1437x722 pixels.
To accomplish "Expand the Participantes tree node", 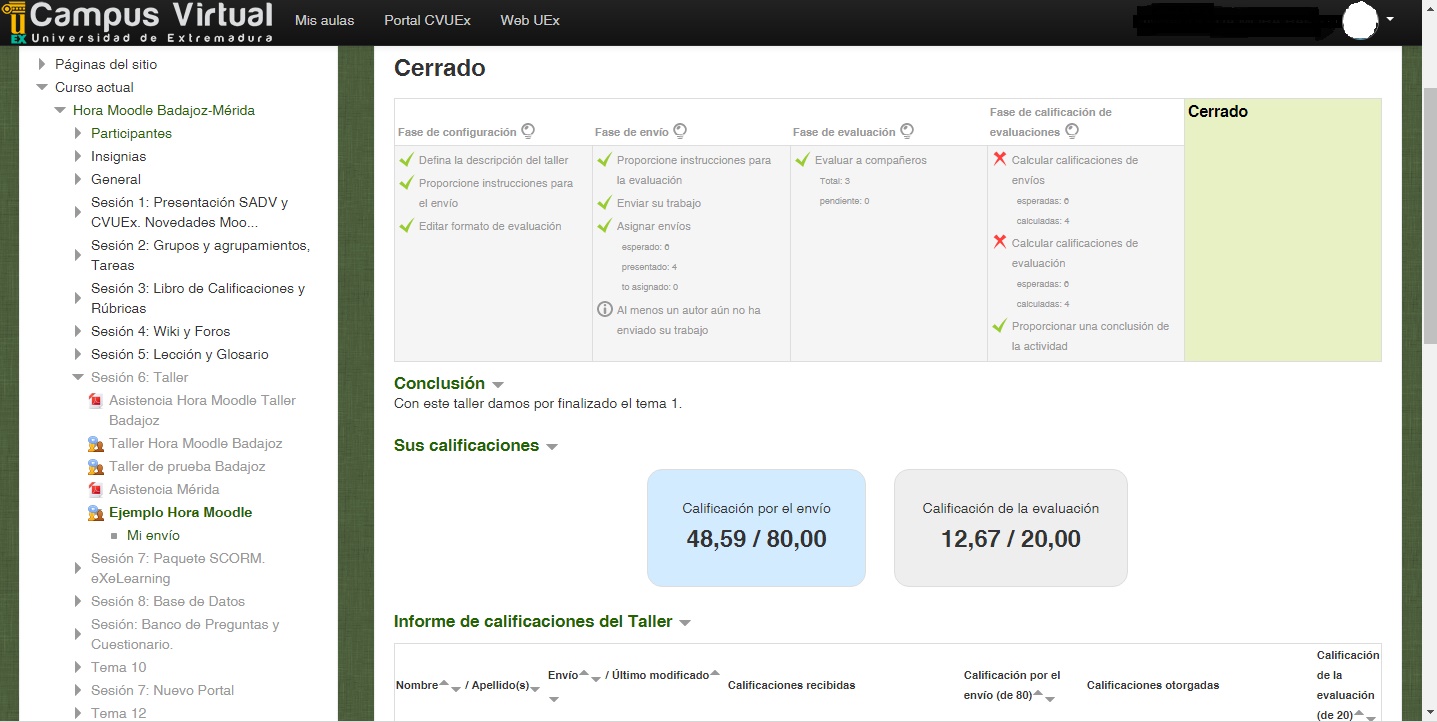I will pyautogui.click(x=78, y=133).
